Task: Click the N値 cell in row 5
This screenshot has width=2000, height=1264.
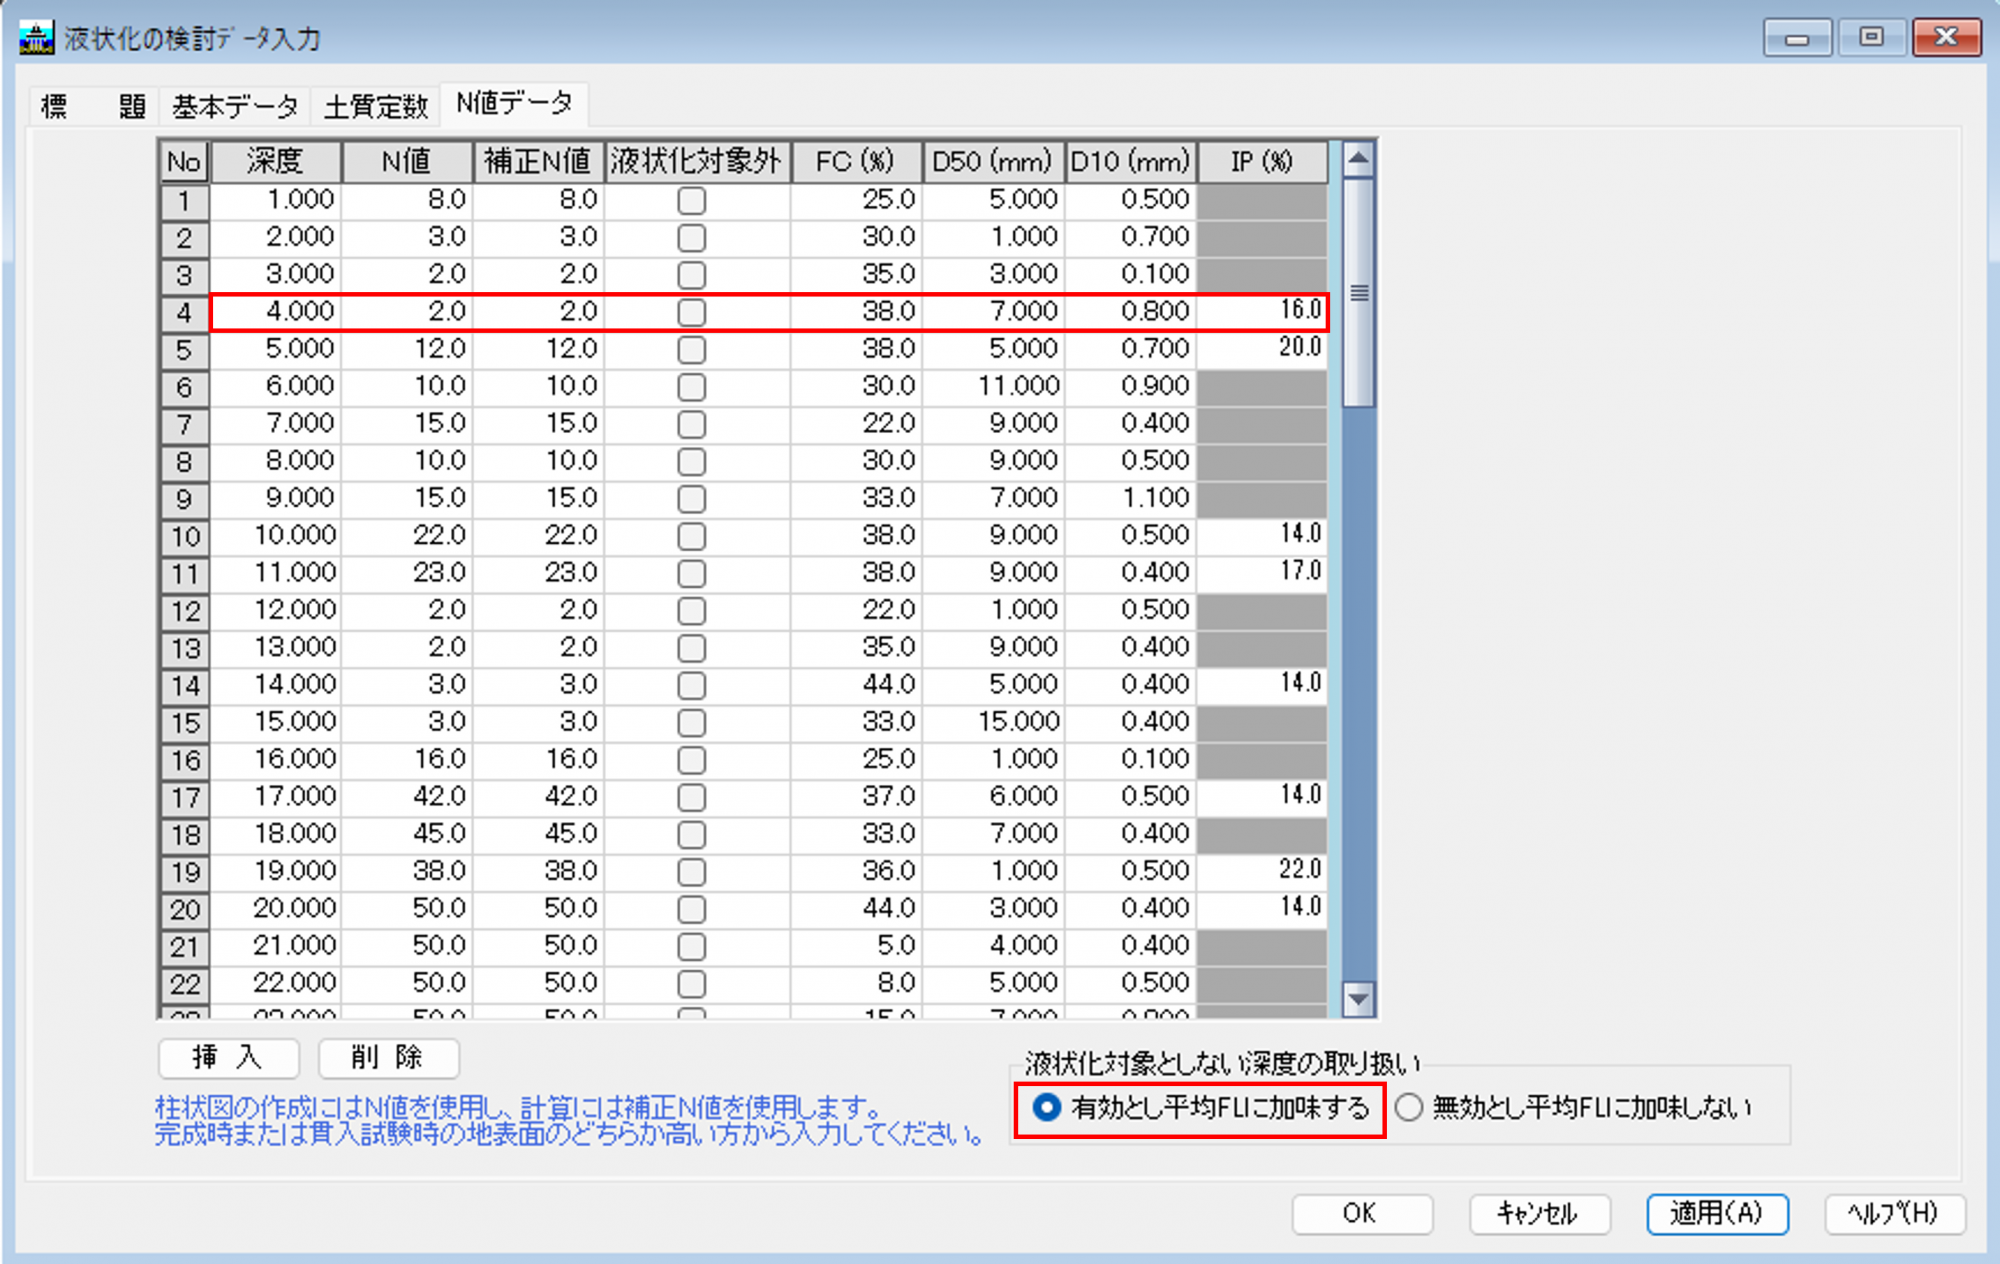Action: pyautogui.click(x=408, y=349)
